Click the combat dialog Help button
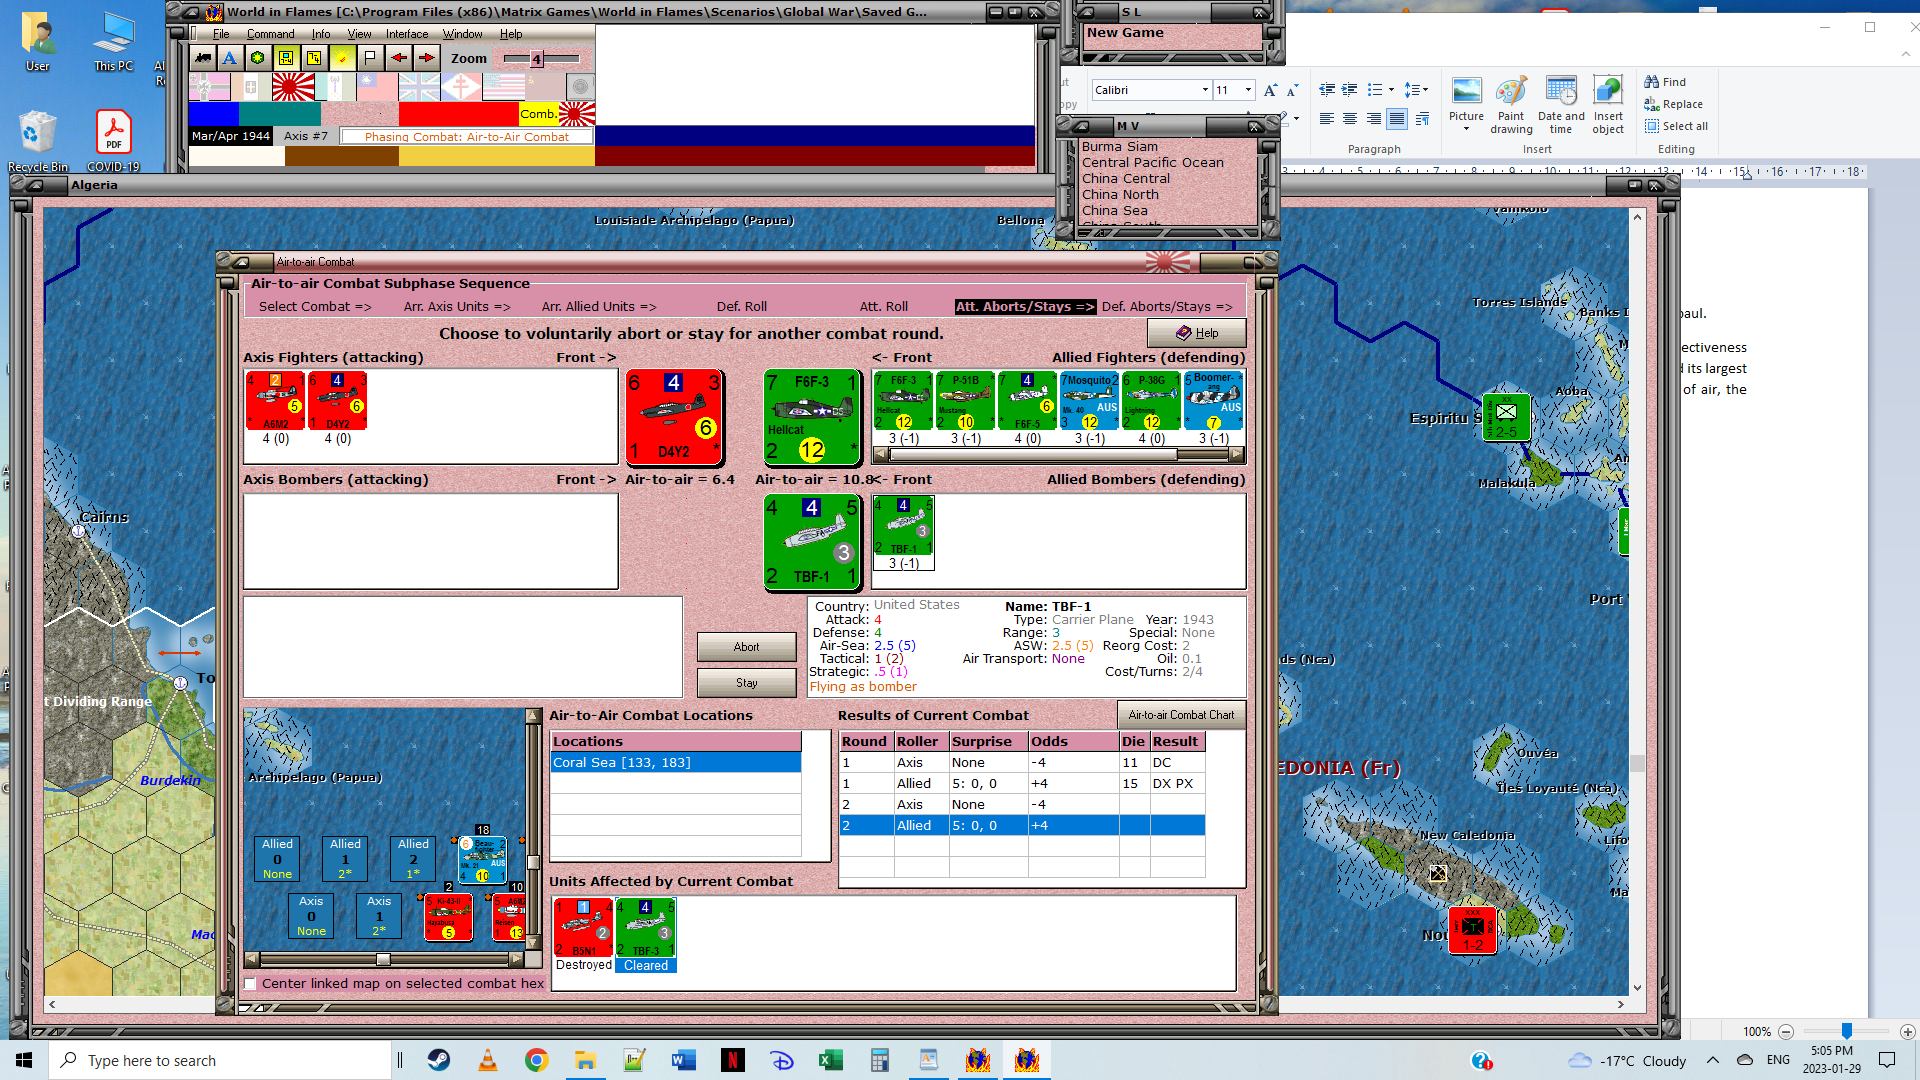1920x1080 pixels. [1197, 333]
